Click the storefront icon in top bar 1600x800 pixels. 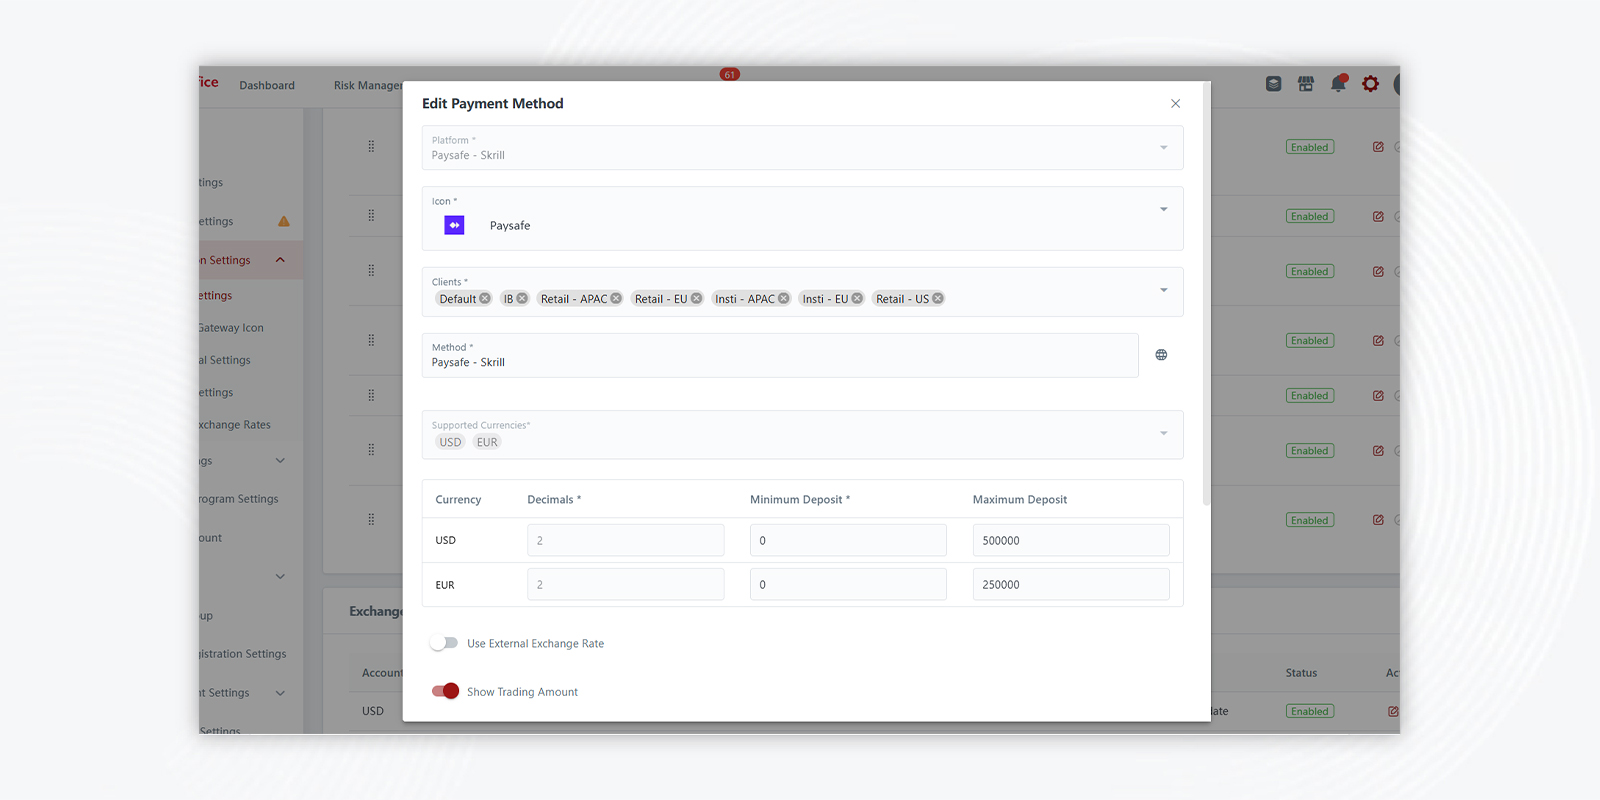coord(1306,84)
